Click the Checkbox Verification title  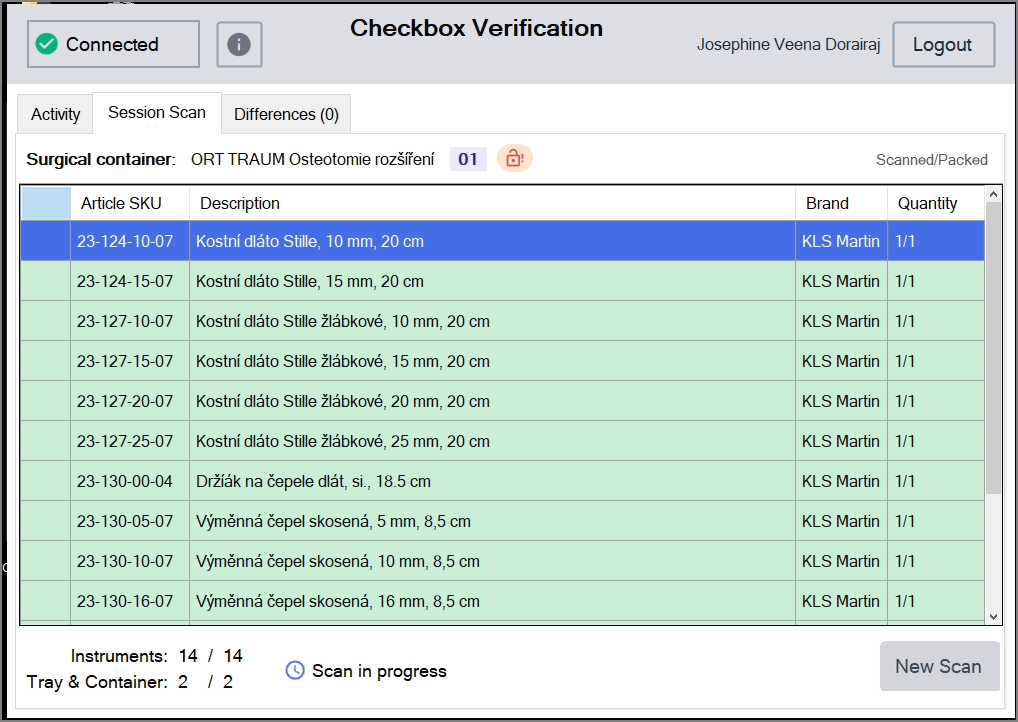(477, 28)
